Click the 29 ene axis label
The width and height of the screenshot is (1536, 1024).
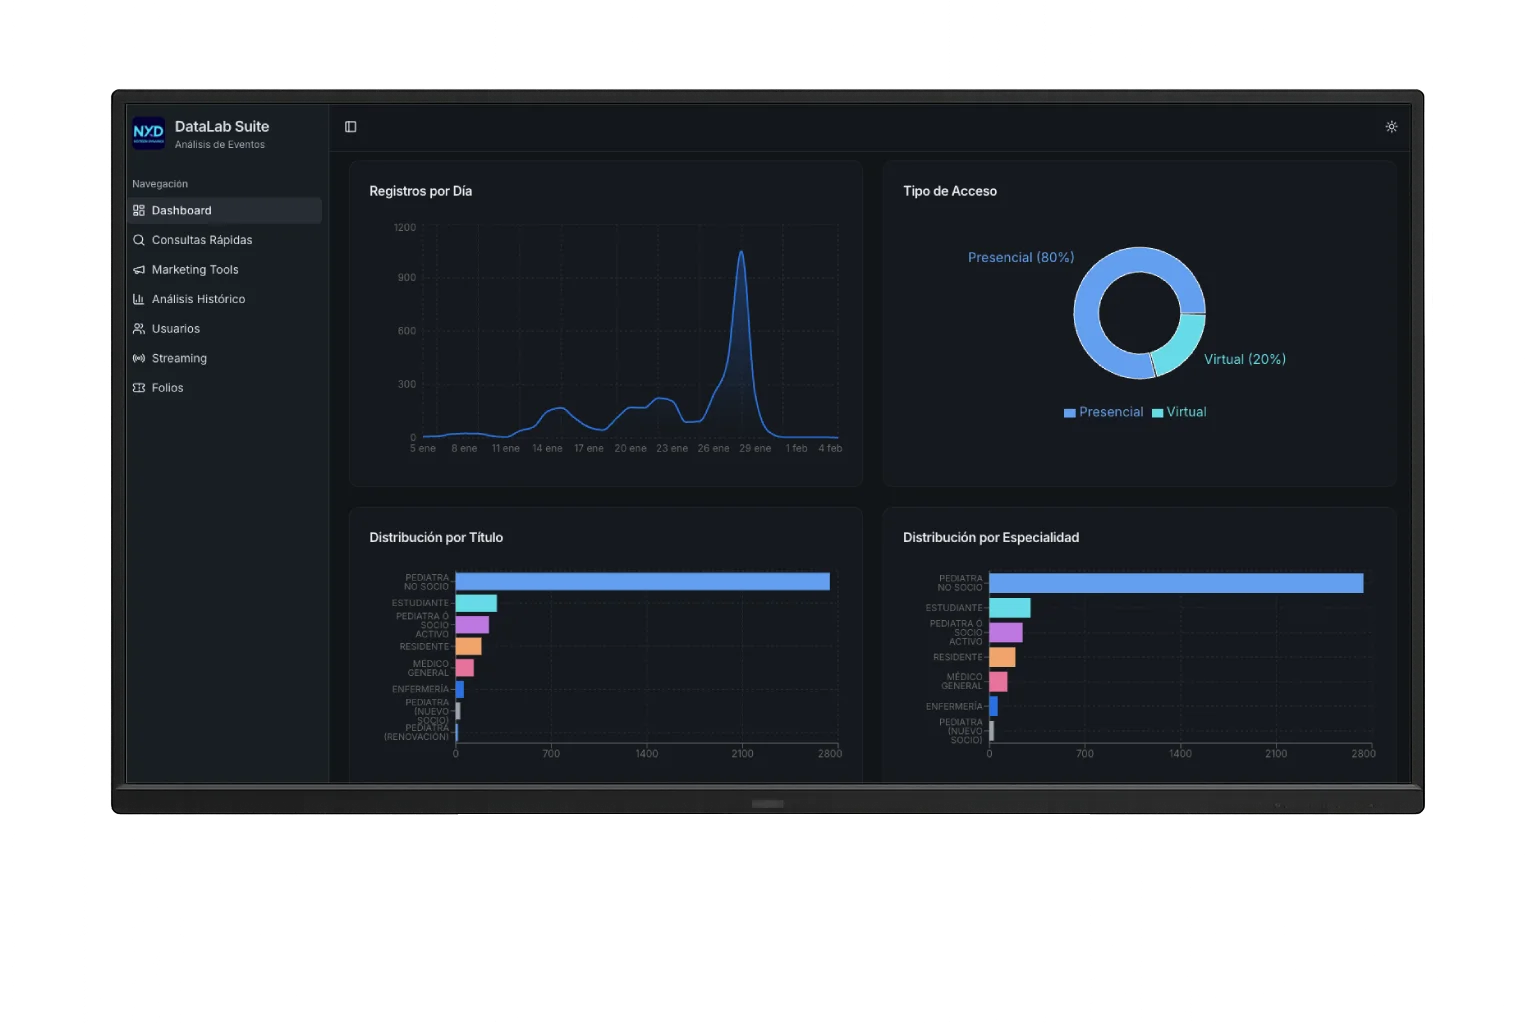[755, 448]
